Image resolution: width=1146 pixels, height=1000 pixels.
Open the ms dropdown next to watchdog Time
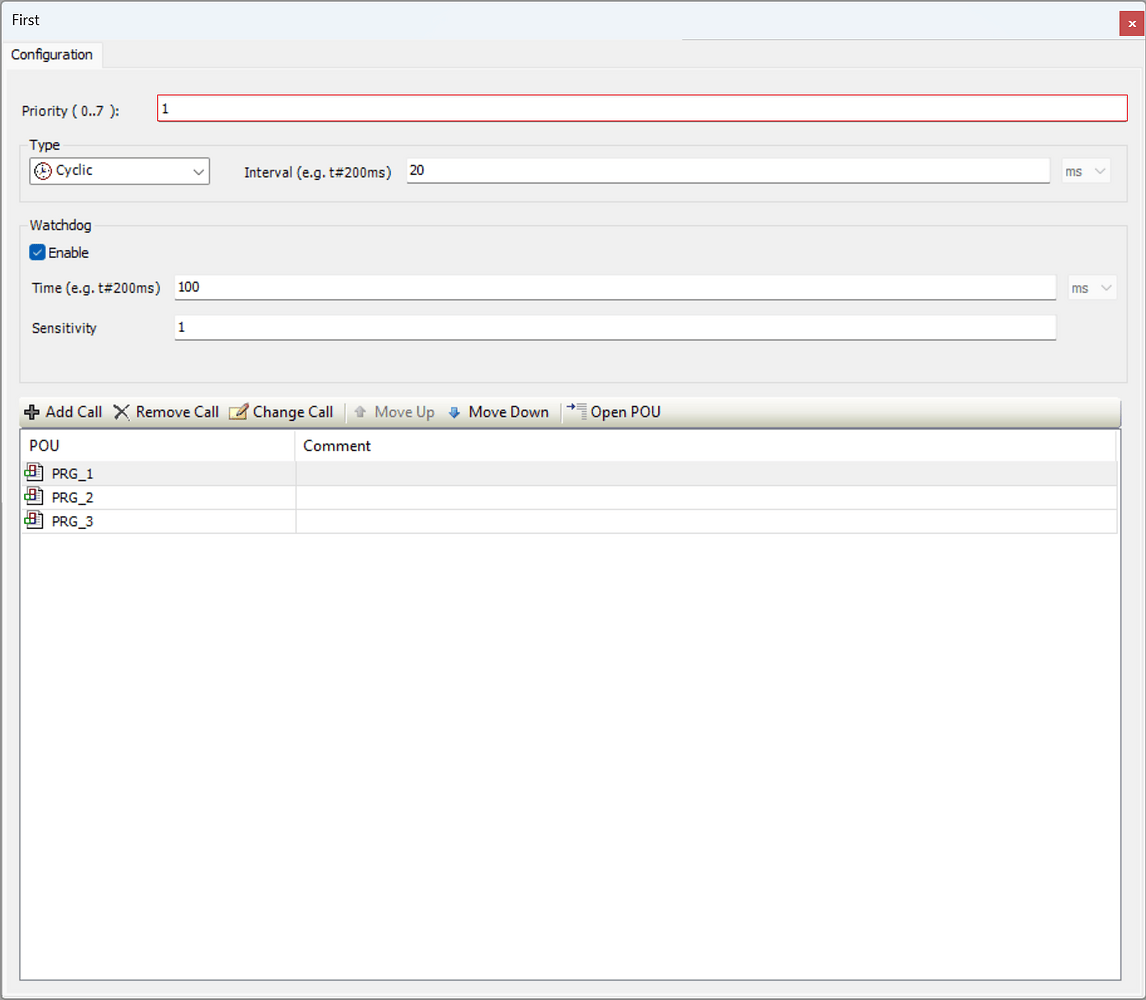tap(1092, 287)
